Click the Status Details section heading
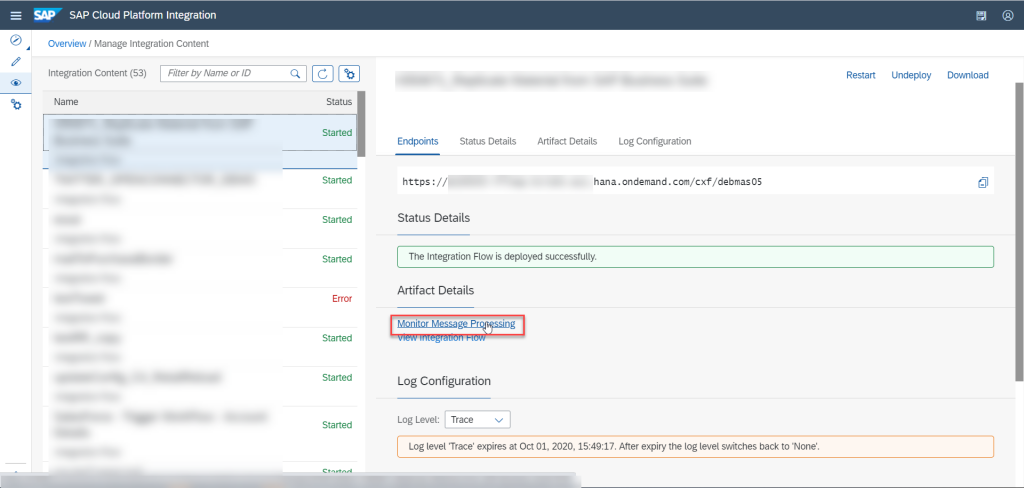Viewport: 1024px width, 488px height. 433,218
